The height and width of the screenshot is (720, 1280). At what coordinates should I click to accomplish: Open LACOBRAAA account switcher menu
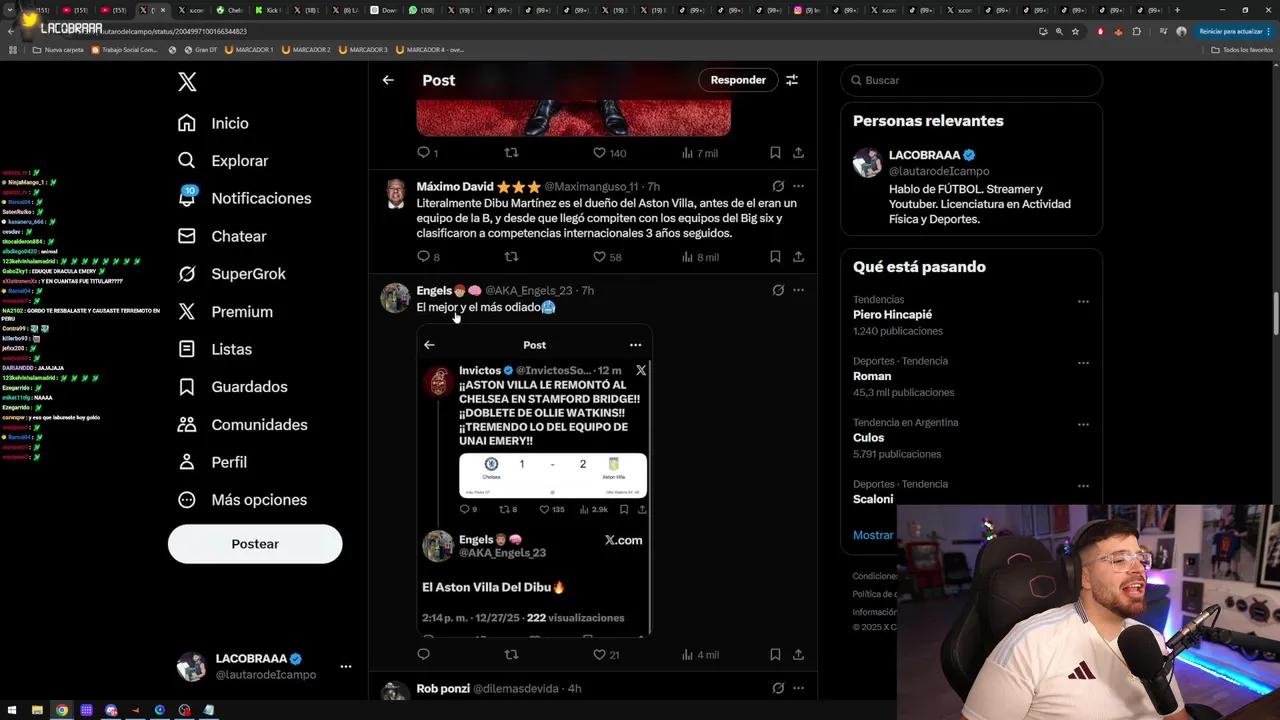pos(264,666)
